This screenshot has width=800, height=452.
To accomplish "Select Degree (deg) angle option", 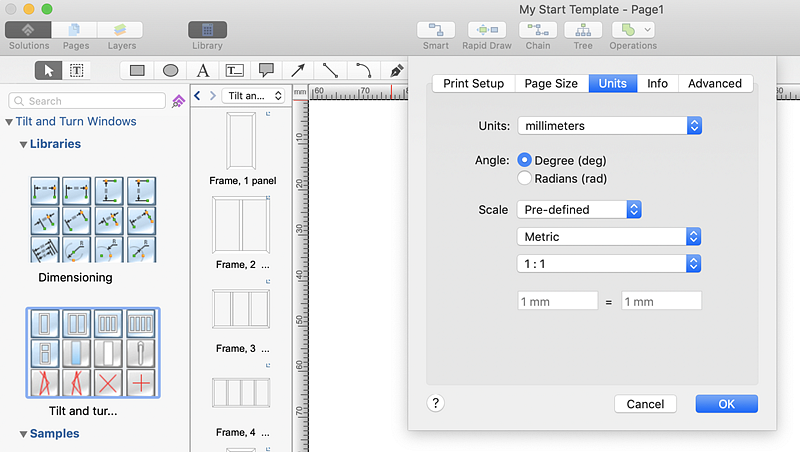I will pyautogui.click(x=525, y=160).
